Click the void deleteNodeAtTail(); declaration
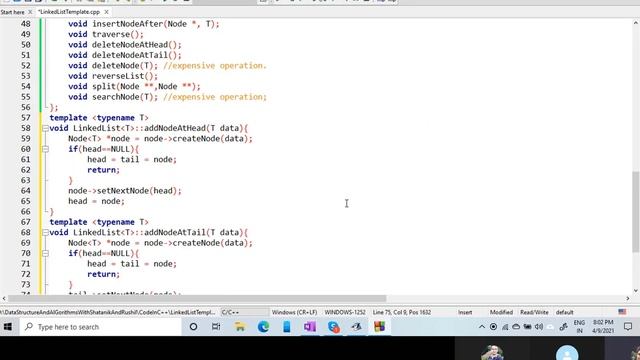The image size is (640, 360). 125,55
